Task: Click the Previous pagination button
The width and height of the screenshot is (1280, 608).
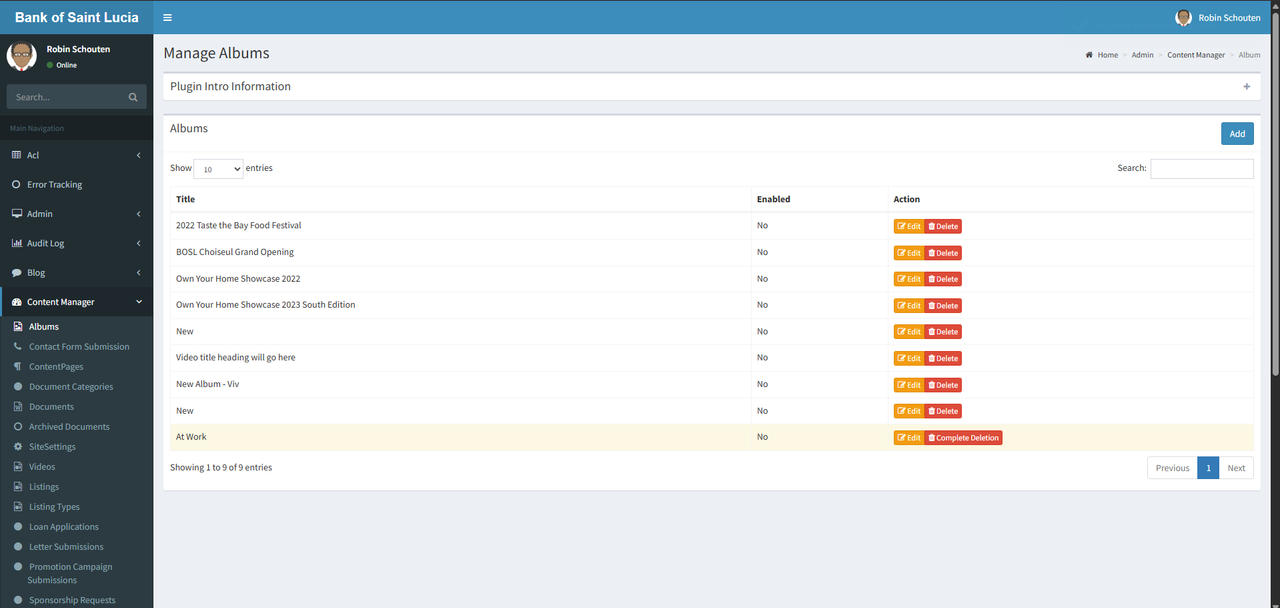Action: (1172, 468)
